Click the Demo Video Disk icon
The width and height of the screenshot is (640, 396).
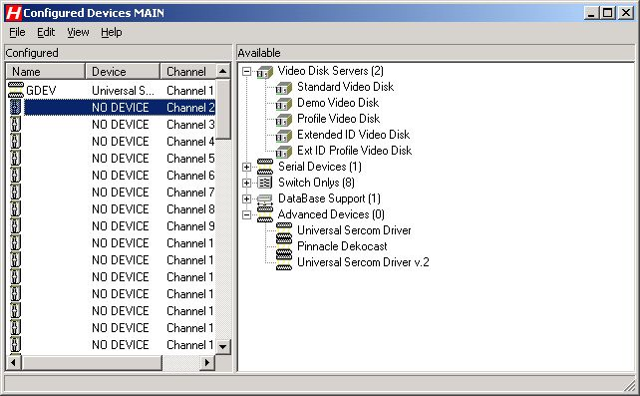pos(284,104)
